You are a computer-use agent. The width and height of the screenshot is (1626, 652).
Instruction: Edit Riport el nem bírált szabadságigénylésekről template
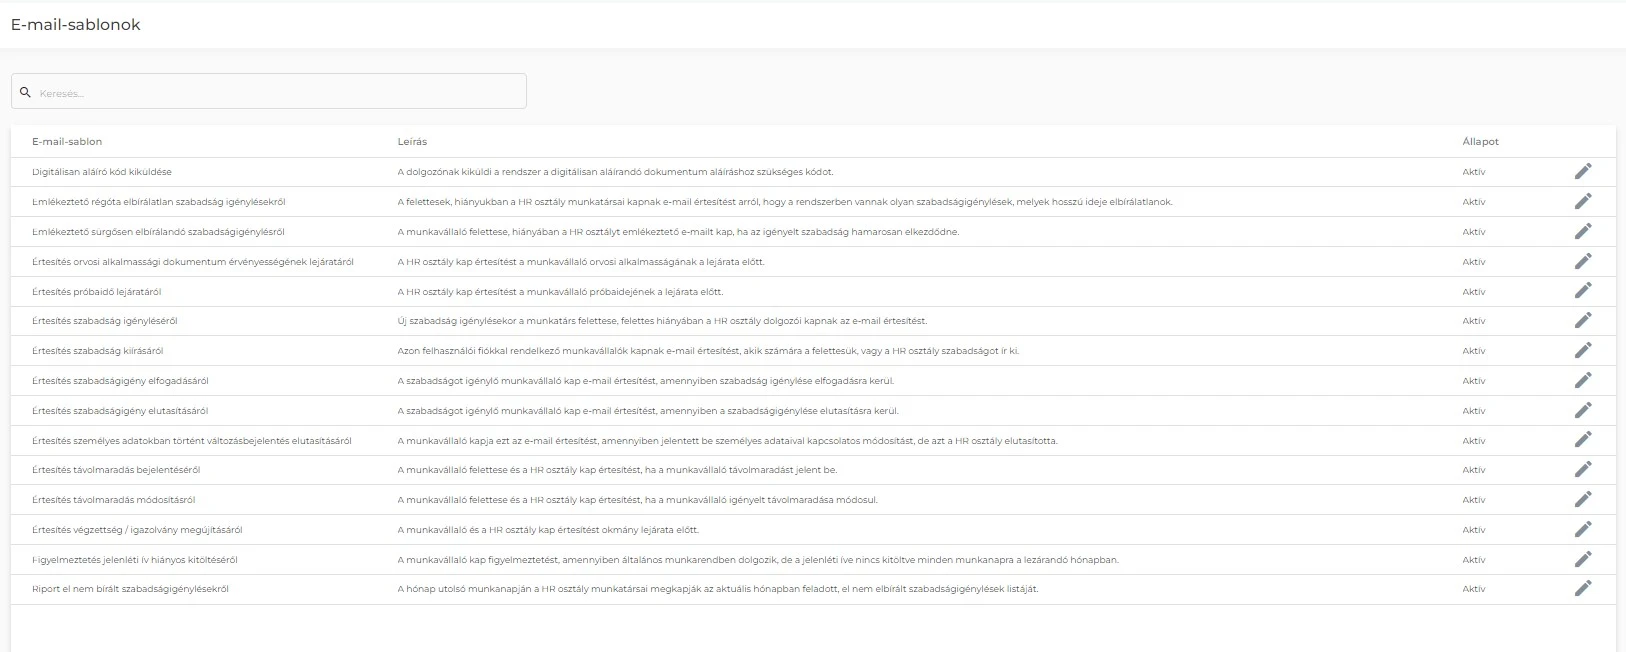click(1583, 589)
